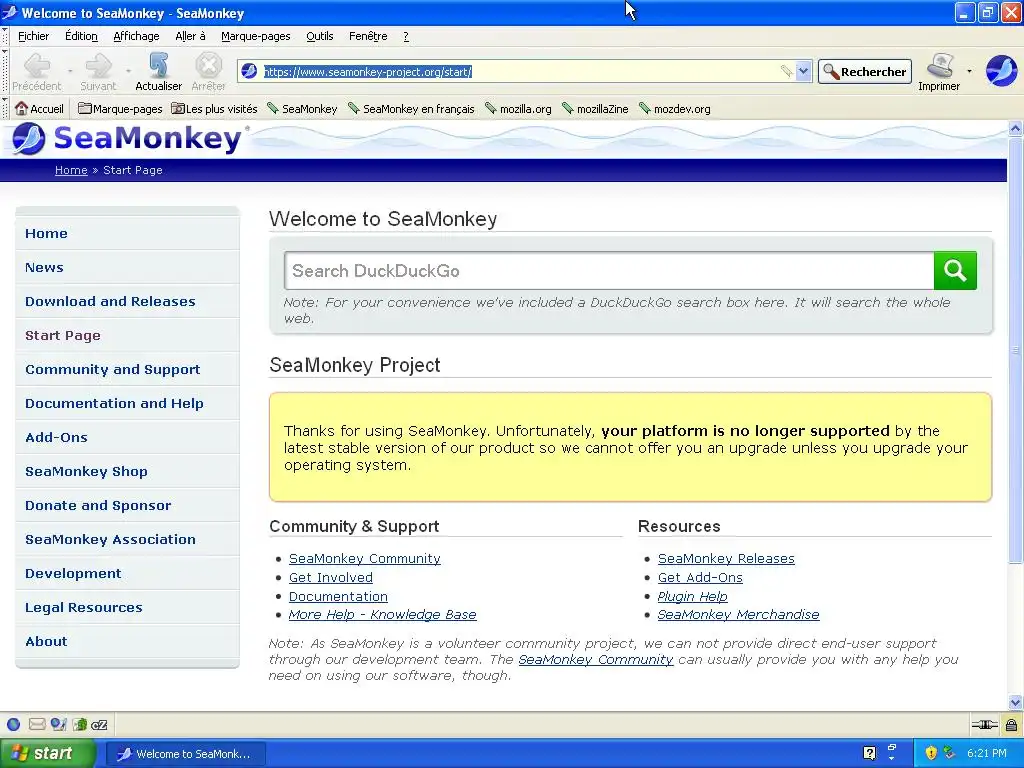The width and height of the screenshot is (1024, 768).
Task: Open the back button history dropdown arrow
Action: [70, 71]
